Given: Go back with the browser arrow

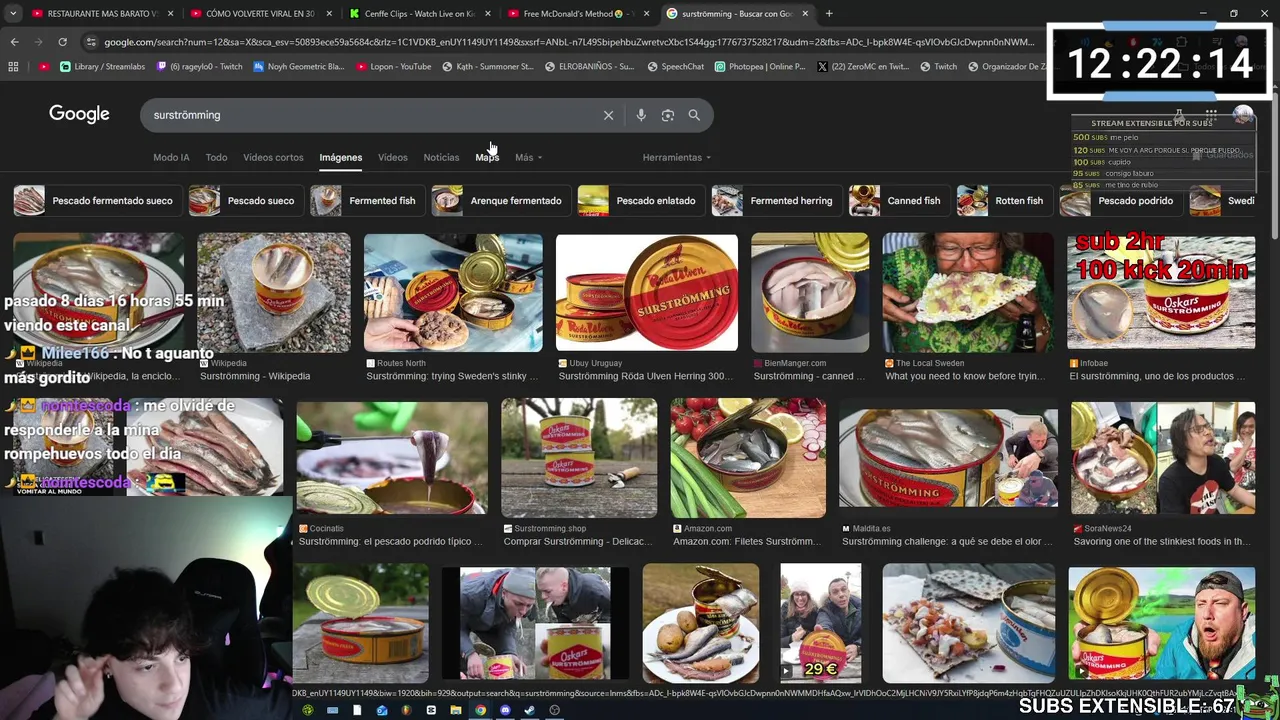Looking at the screenshot, I should [x=14, y=42].
